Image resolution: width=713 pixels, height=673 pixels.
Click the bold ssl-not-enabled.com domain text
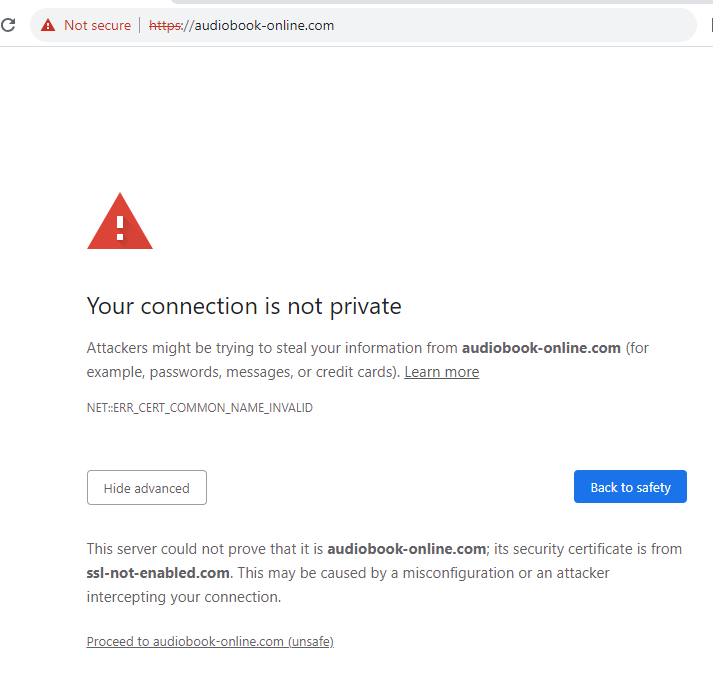158,573
